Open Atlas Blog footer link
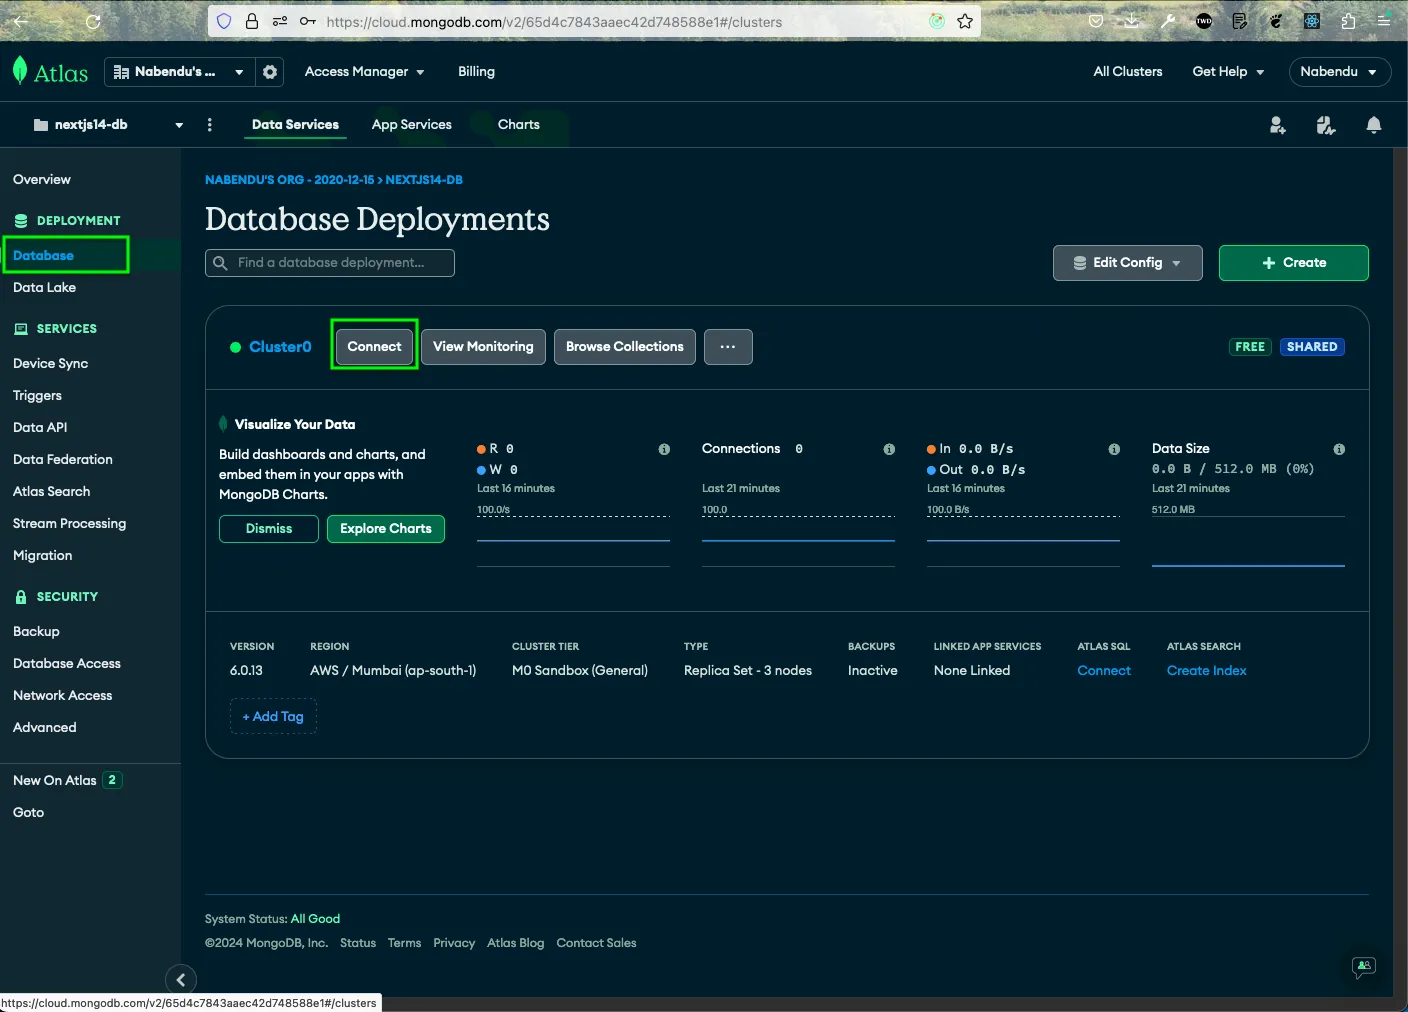Screen dimensions: 1408x1012 pyautogui.click(x=516, y=943)
